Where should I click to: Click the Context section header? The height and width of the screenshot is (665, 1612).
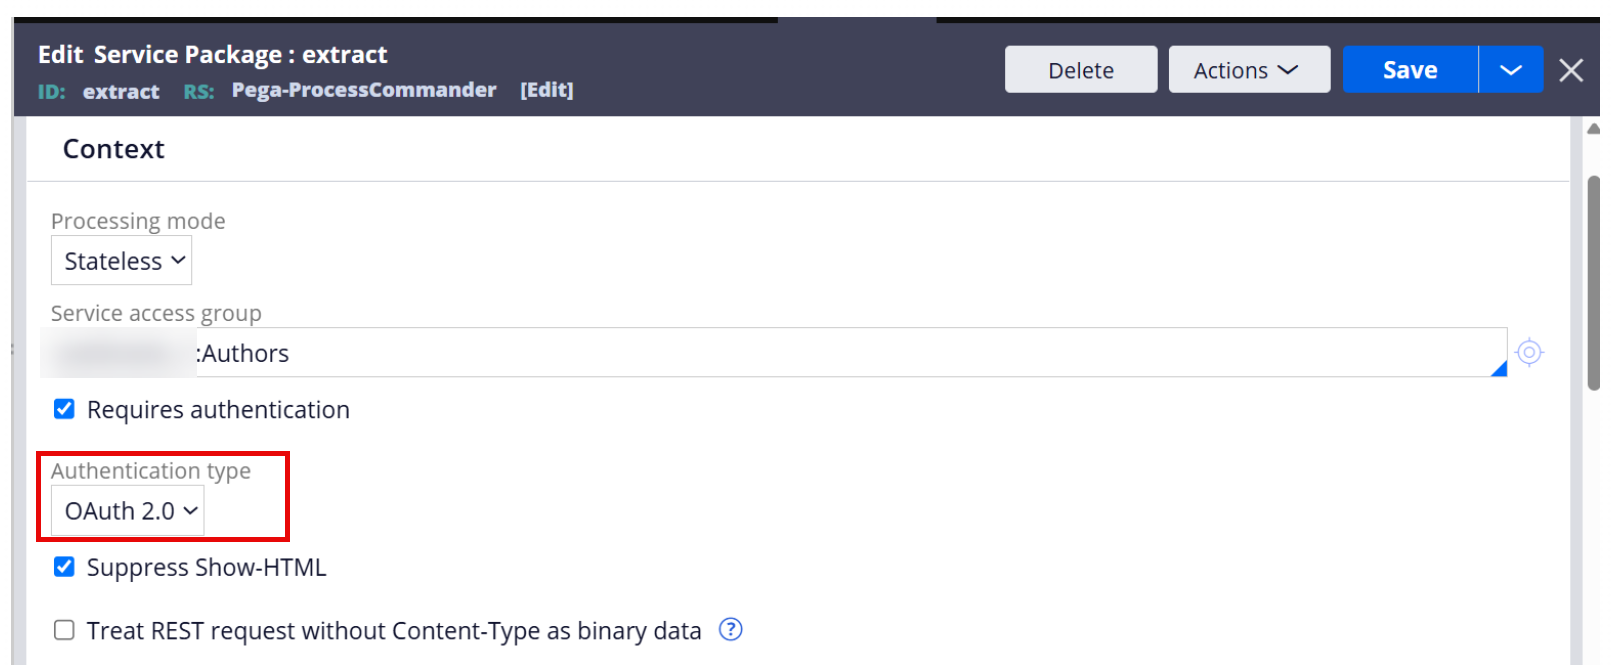[113, 149]
